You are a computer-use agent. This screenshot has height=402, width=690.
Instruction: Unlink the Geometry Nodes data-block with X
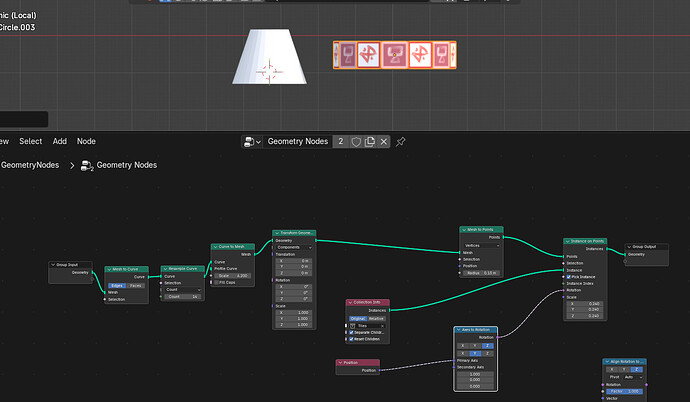point(383,142)
